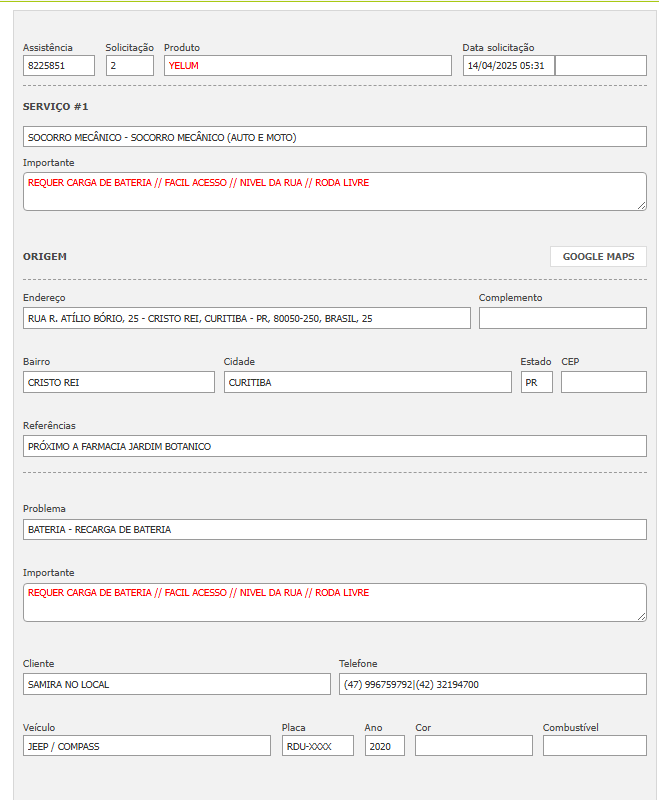
Task: Select the empty Complemento field
Action: [x=562, y=318]
